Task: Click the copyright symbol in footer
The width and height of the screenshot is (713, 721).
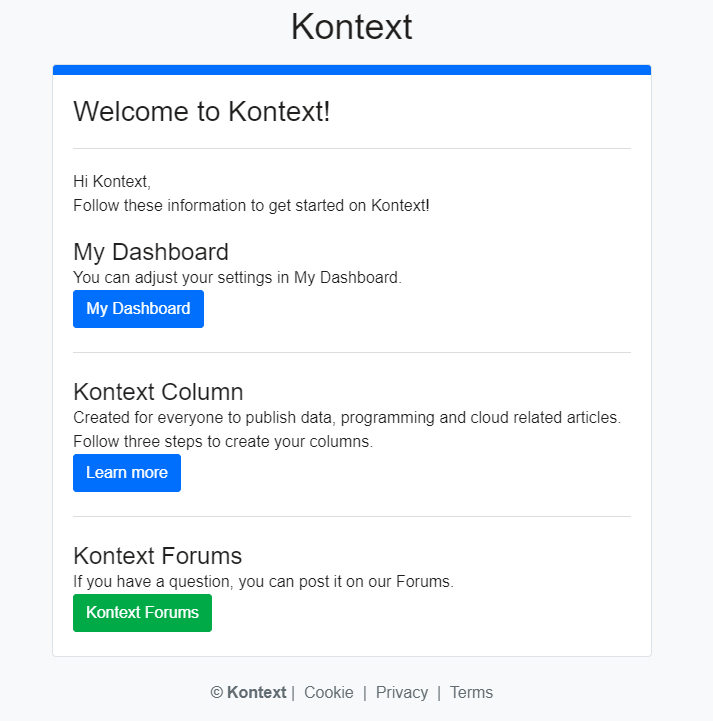Action: click(217, 692)
